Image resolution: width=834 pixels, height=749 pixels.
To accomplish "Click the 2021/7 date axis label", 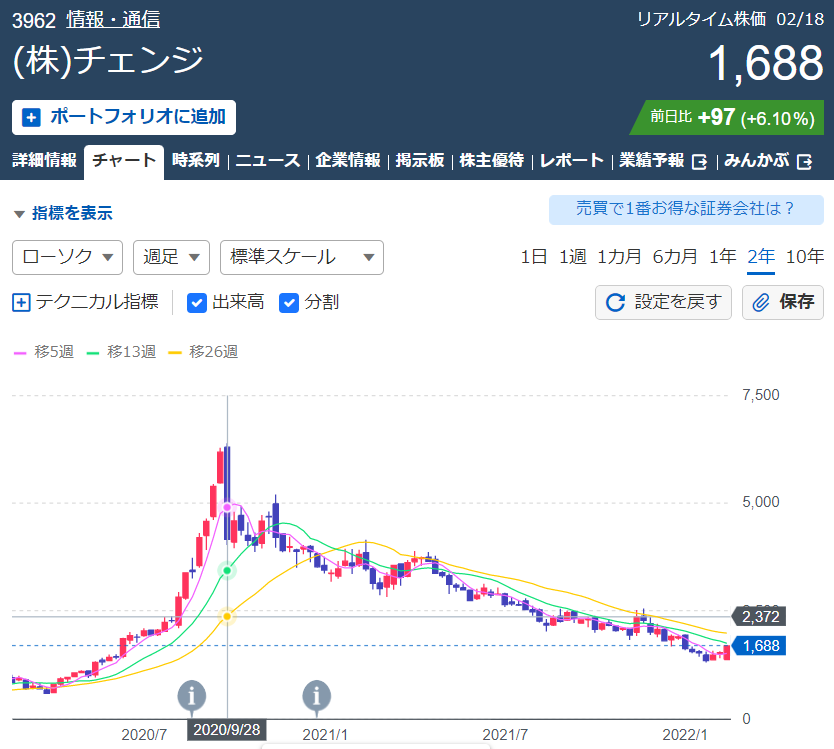I will click(505, 735).
